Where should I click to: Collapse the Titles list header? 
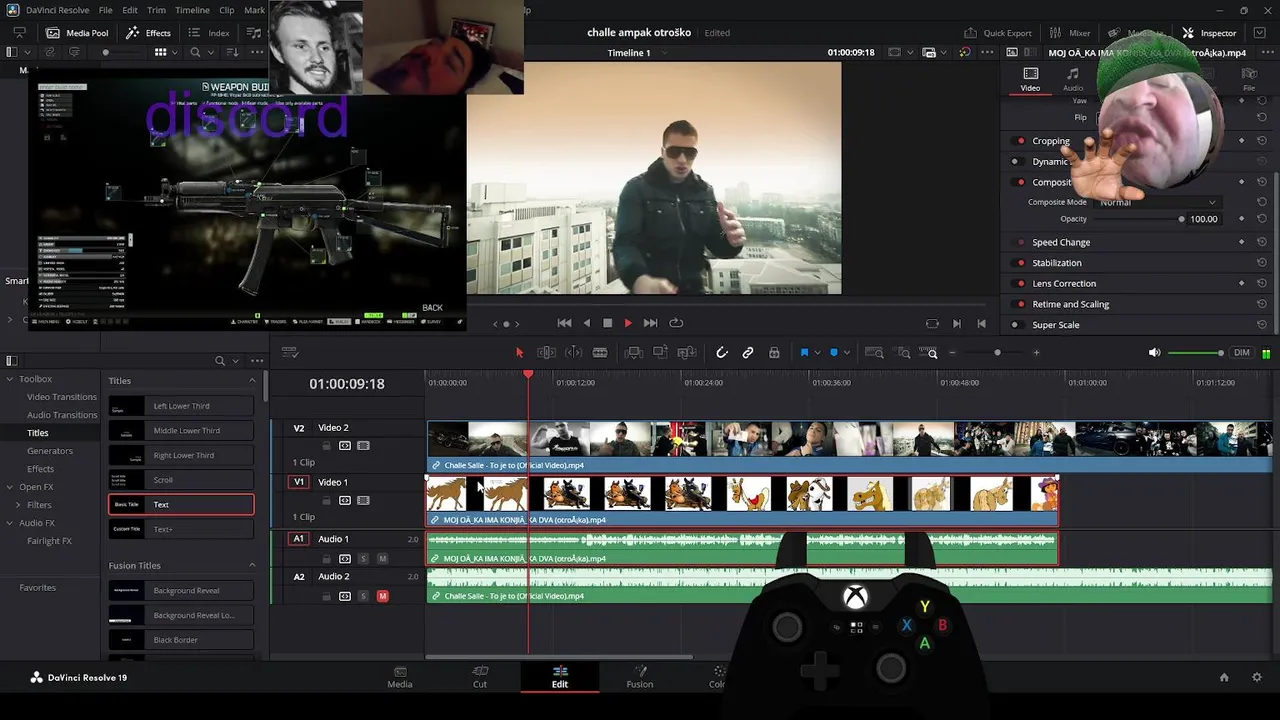pos(252,381)
